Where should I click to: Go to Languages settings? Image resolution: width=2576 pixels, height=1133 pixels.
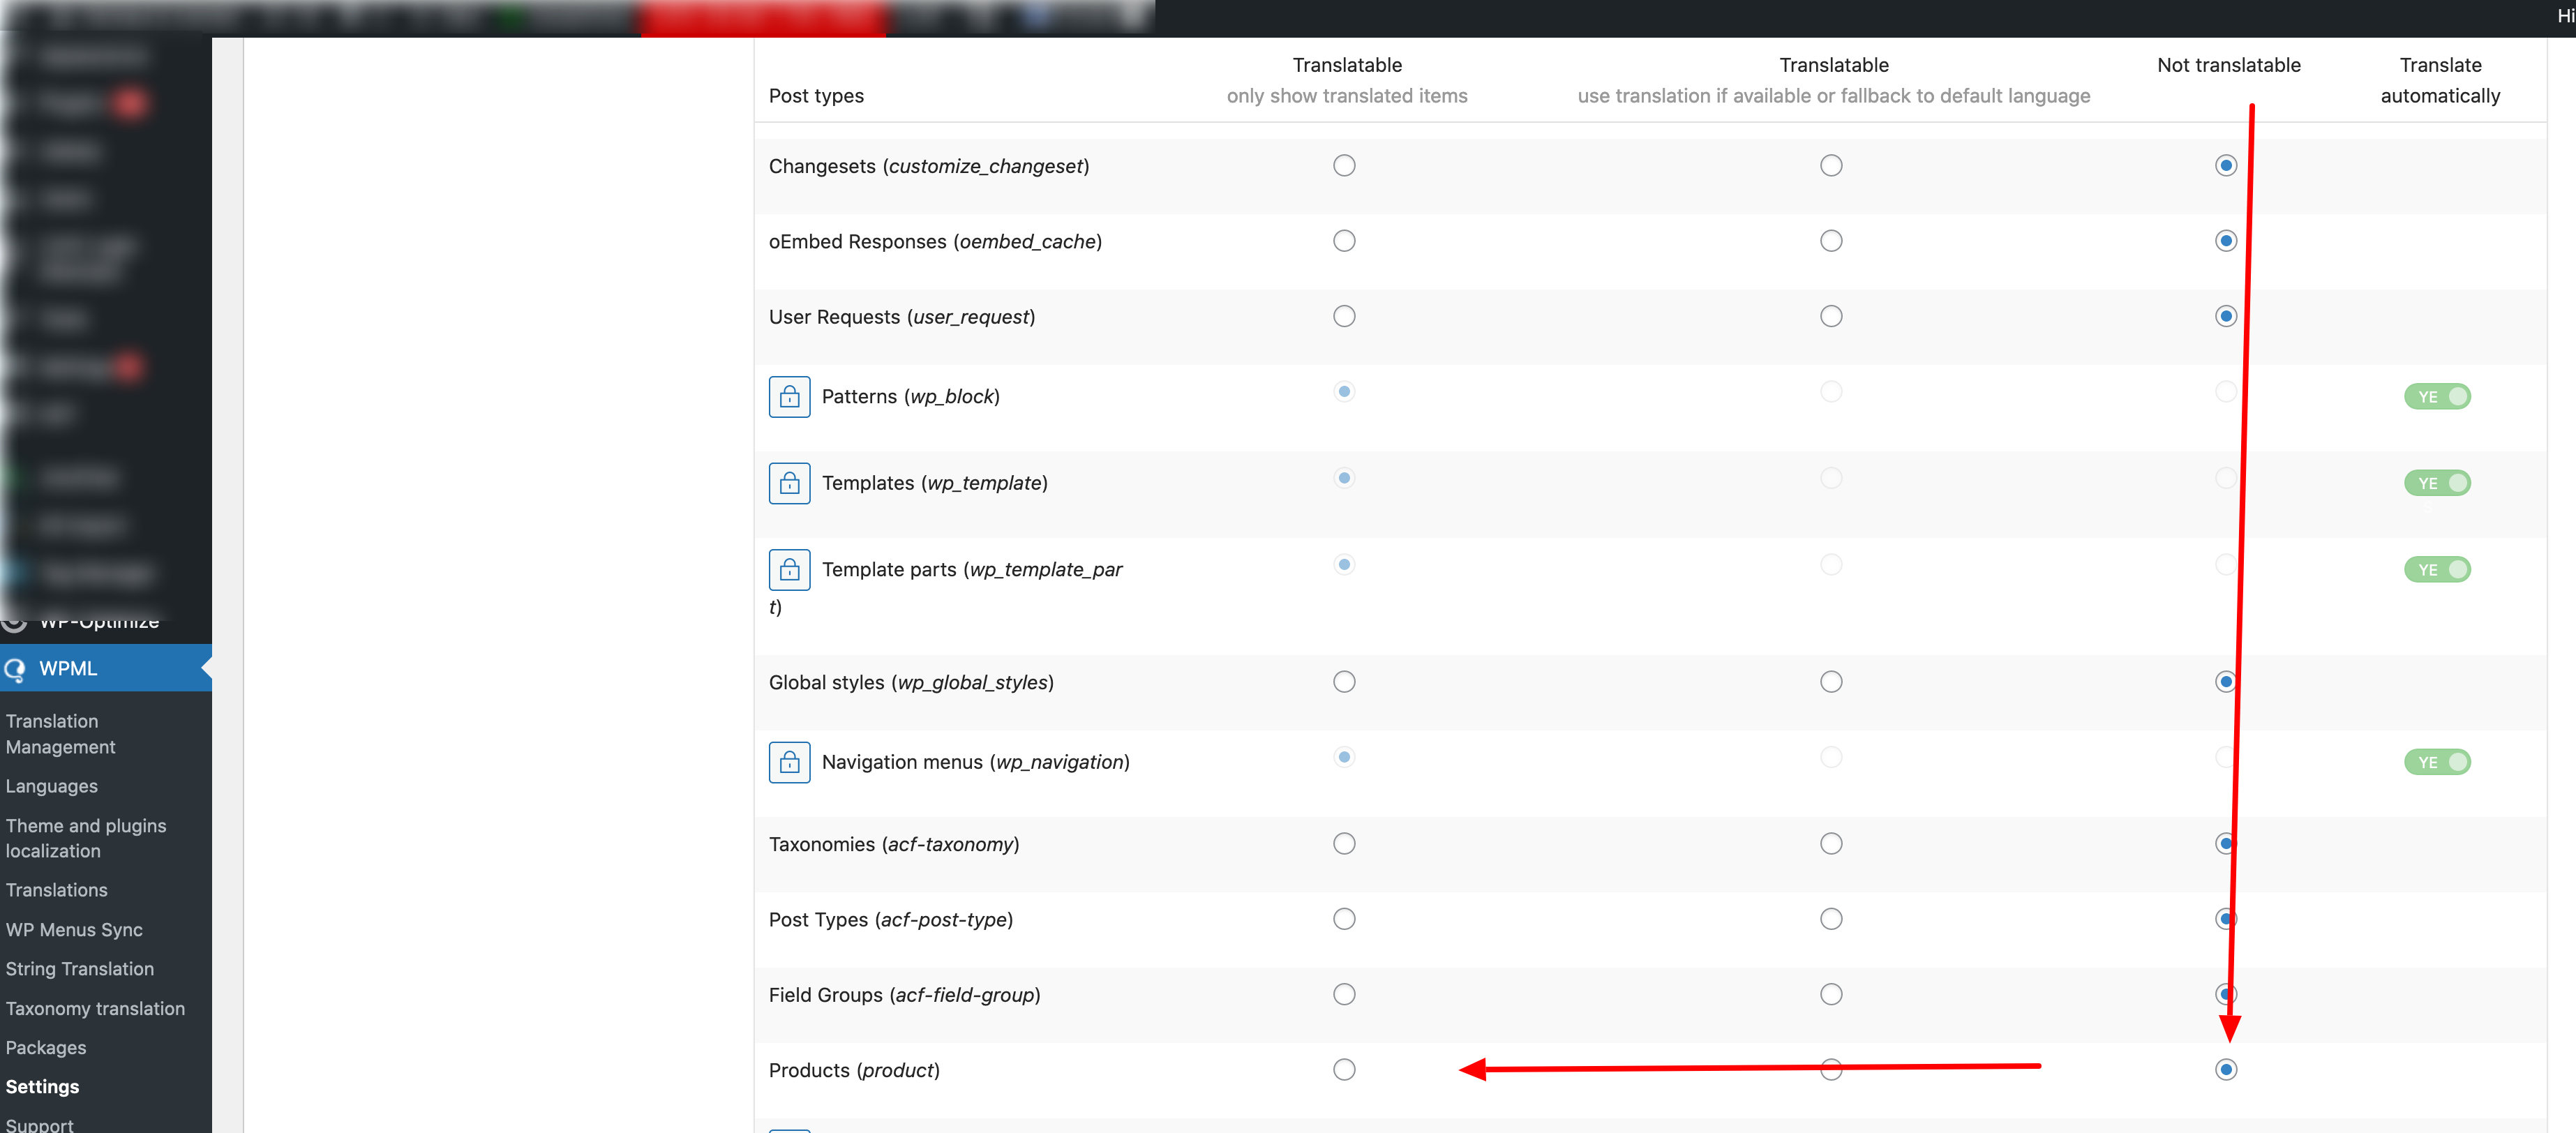pyautogui.click(x=52, y=787)
